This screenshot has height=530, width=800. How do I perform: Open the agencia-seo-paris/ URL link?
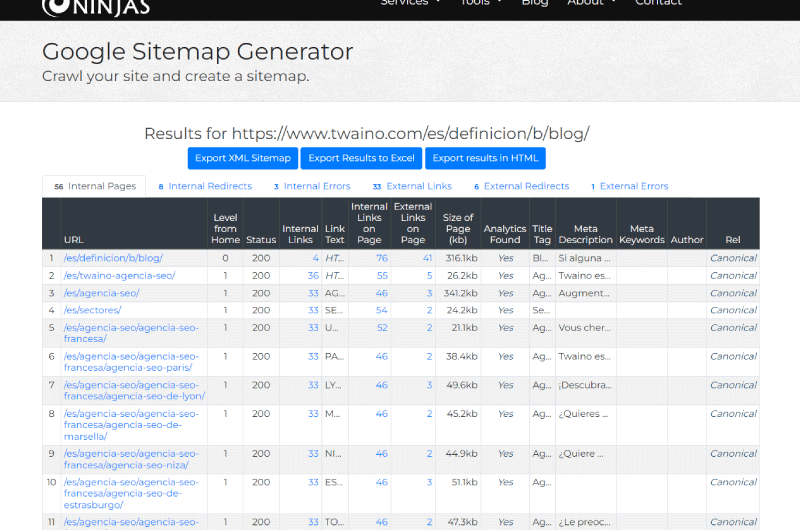(131, 362)
